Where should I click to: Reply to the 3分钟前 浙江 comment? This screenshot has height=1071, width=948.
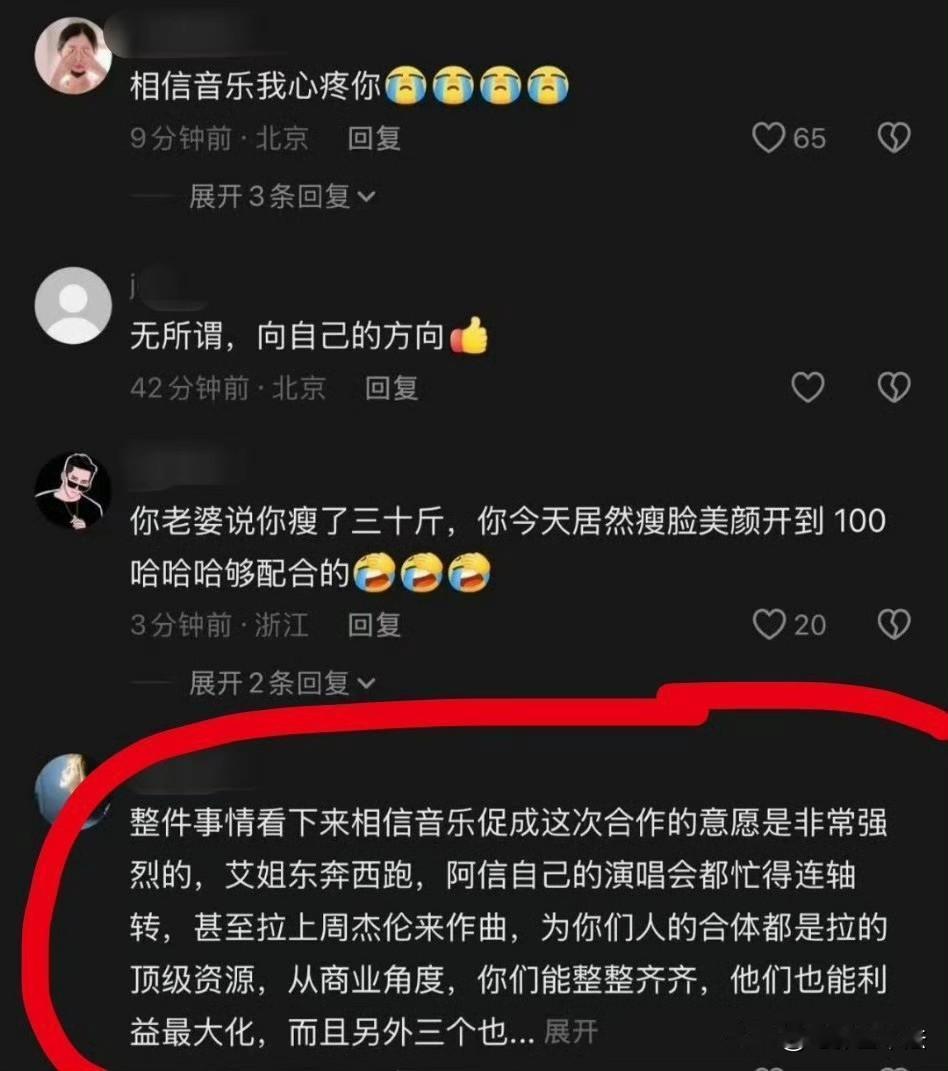(374, 624)
